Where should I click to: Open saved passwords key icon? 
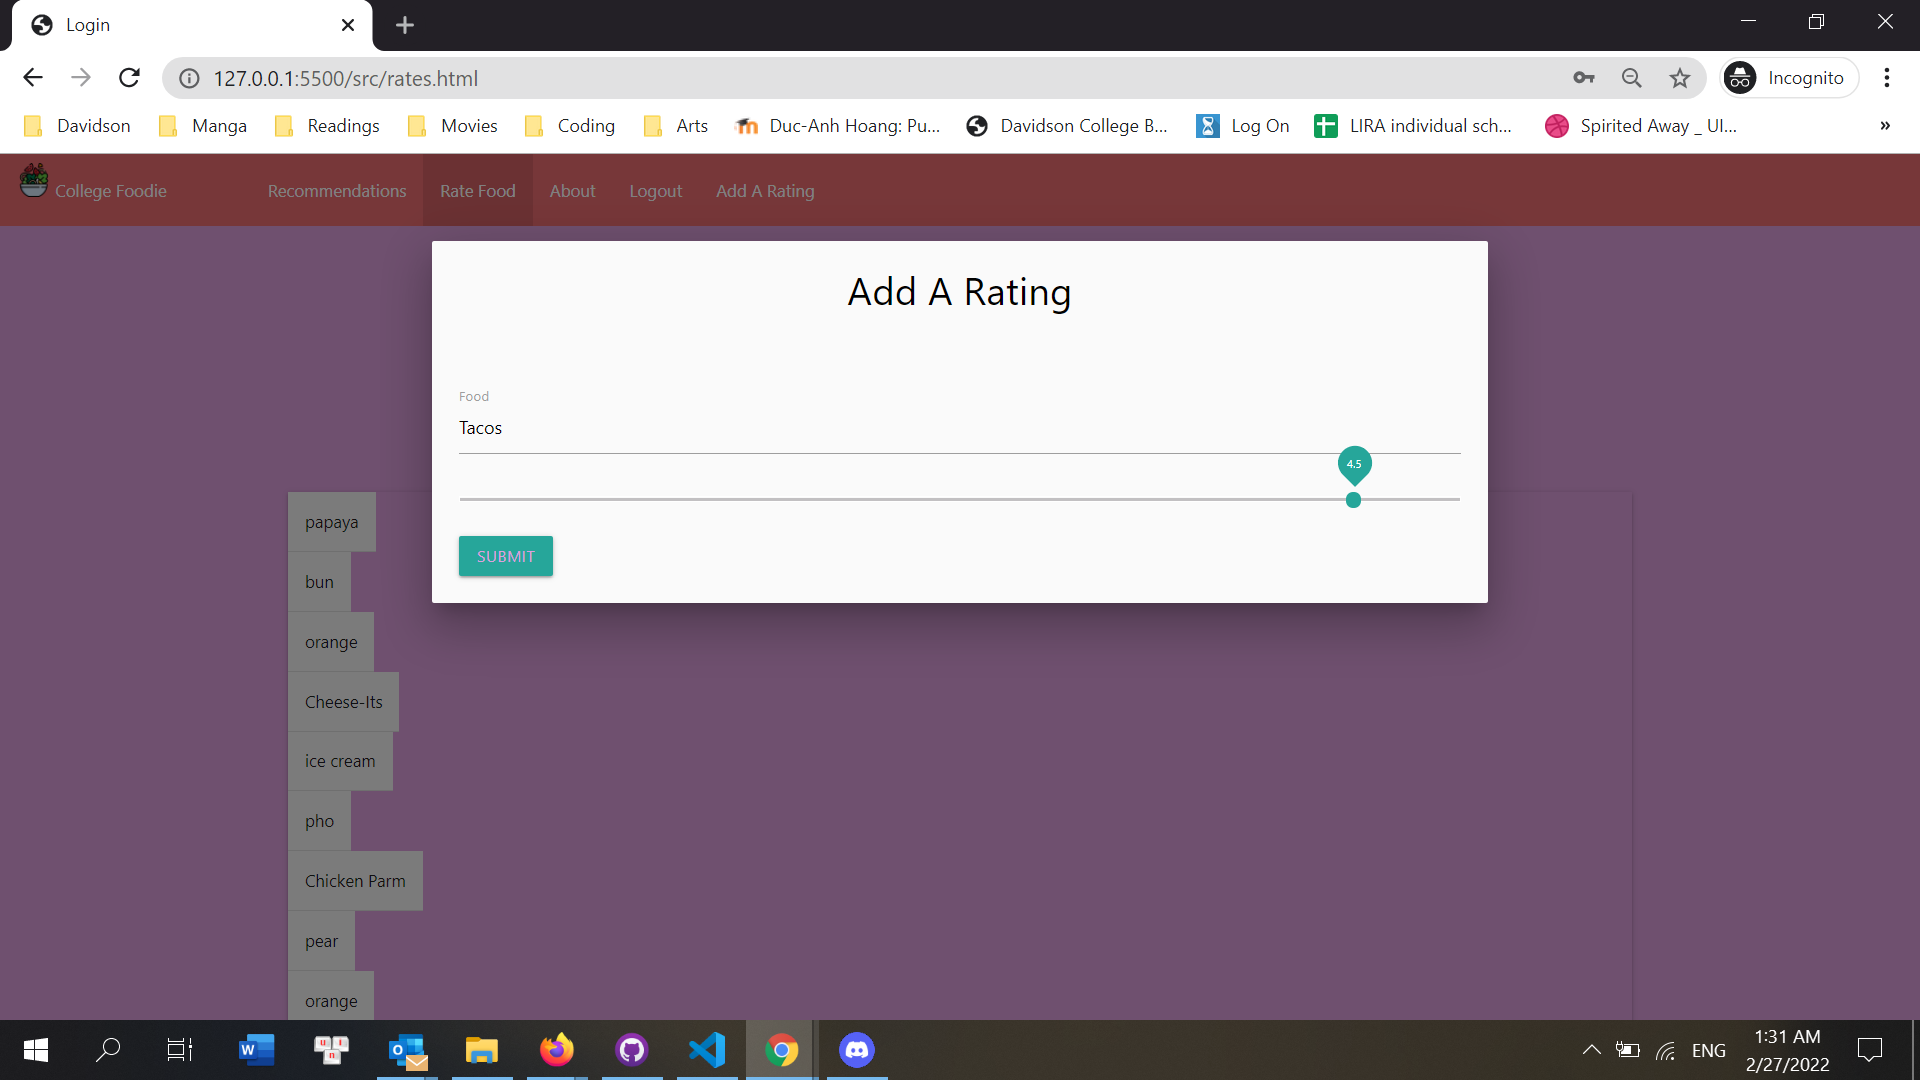tap(1584, 78)
